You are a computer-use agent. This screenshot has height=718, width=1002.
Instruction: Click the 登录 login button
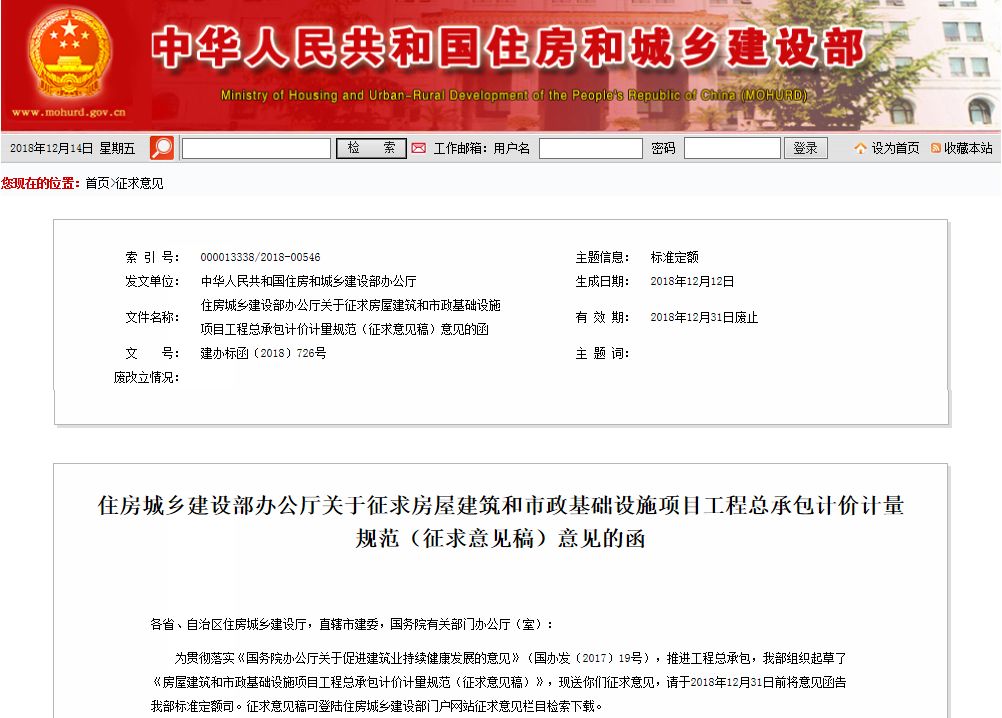[805, 148]
